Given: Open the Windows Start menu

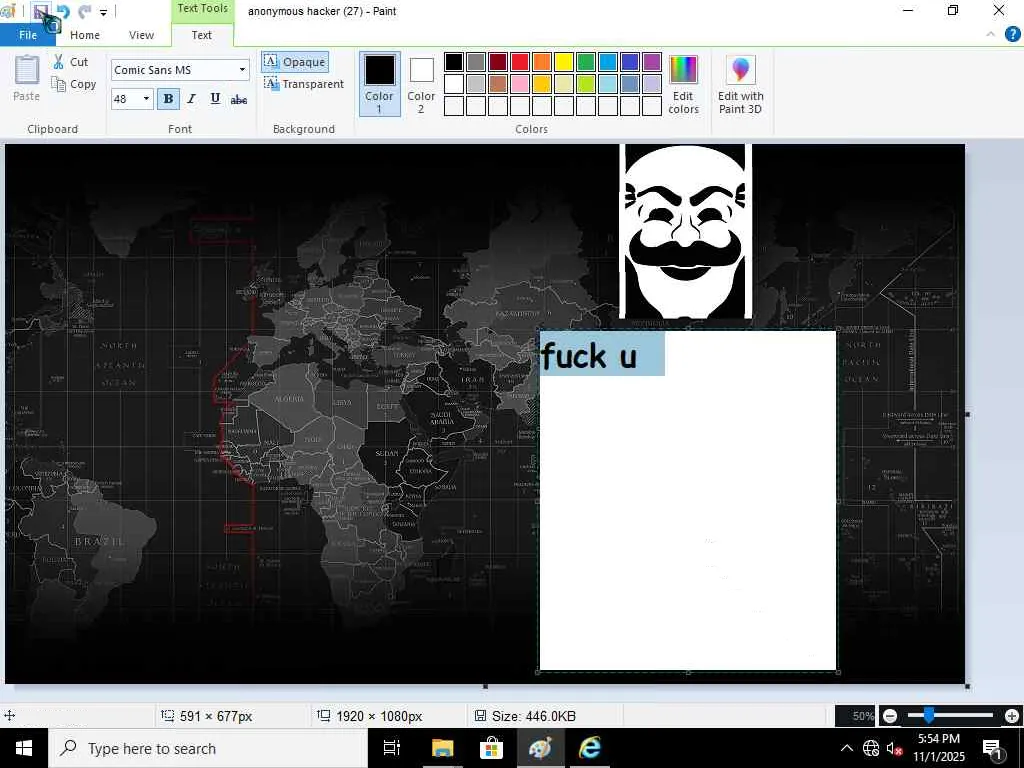Looking at the screenshot, I should (x=24, y=748).
